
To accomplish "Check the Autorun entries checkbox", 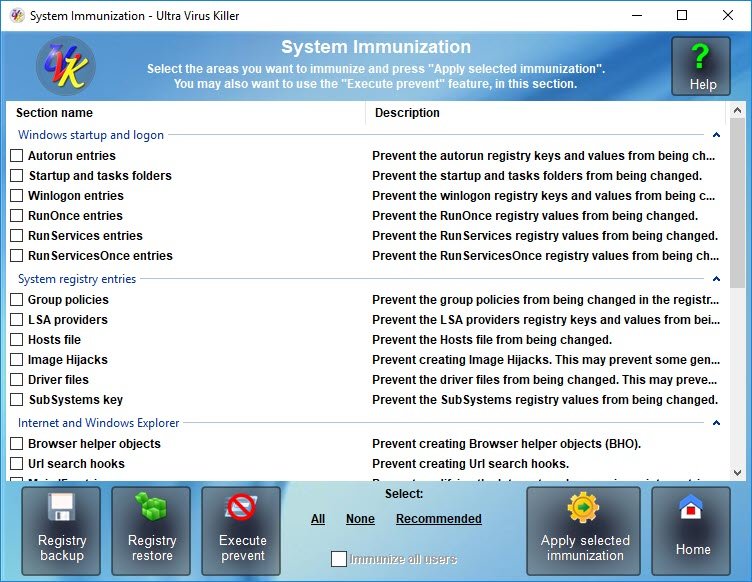I will click(x=17, y=155).
